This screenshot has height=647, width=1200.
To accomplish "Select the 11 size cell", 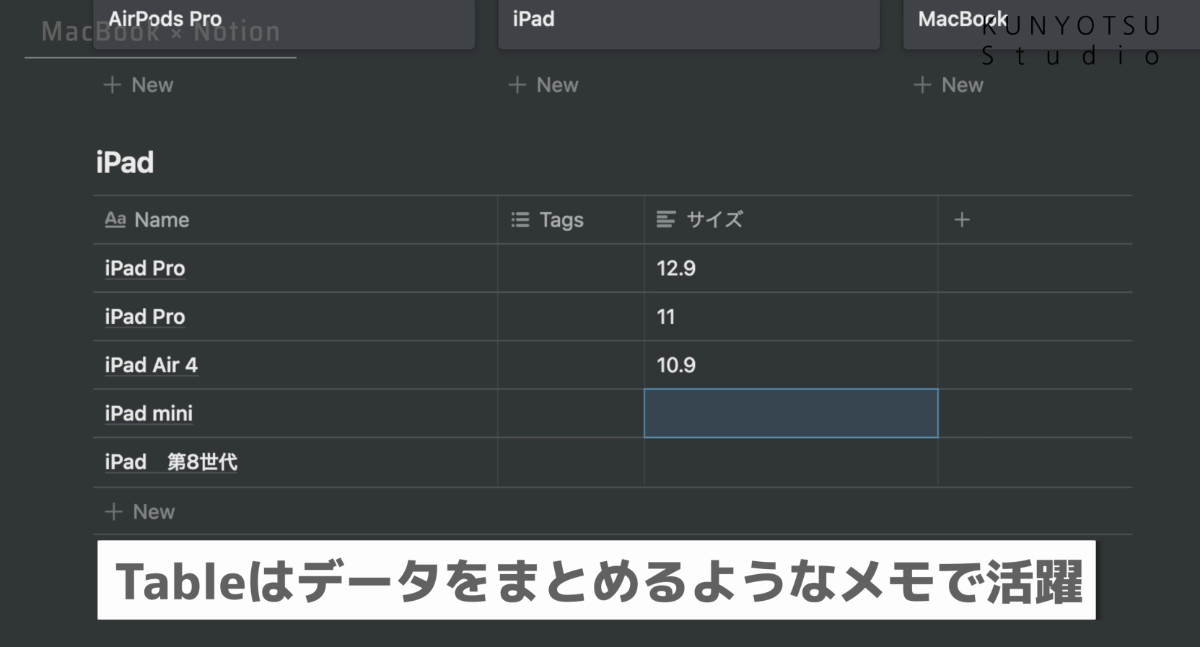I will click(791, 317).
